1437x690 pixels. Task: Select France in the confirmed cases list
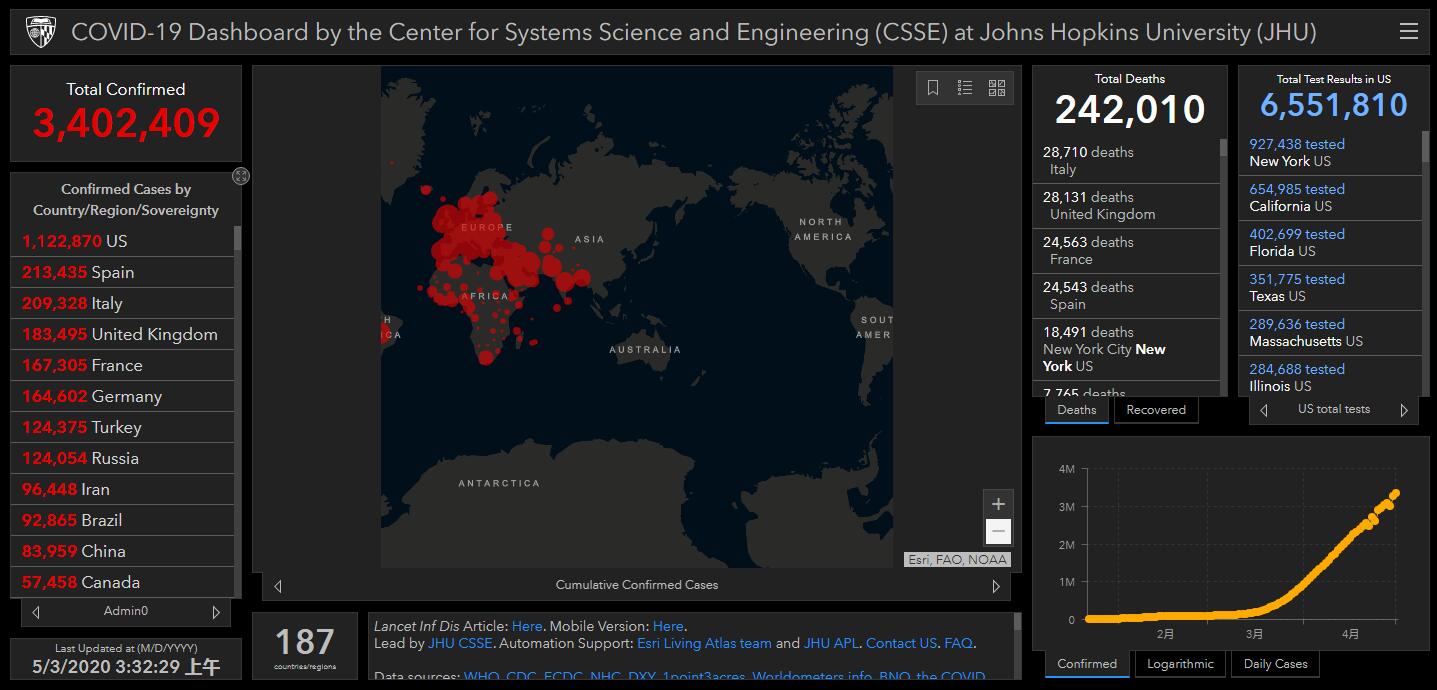tap(123, 365)
